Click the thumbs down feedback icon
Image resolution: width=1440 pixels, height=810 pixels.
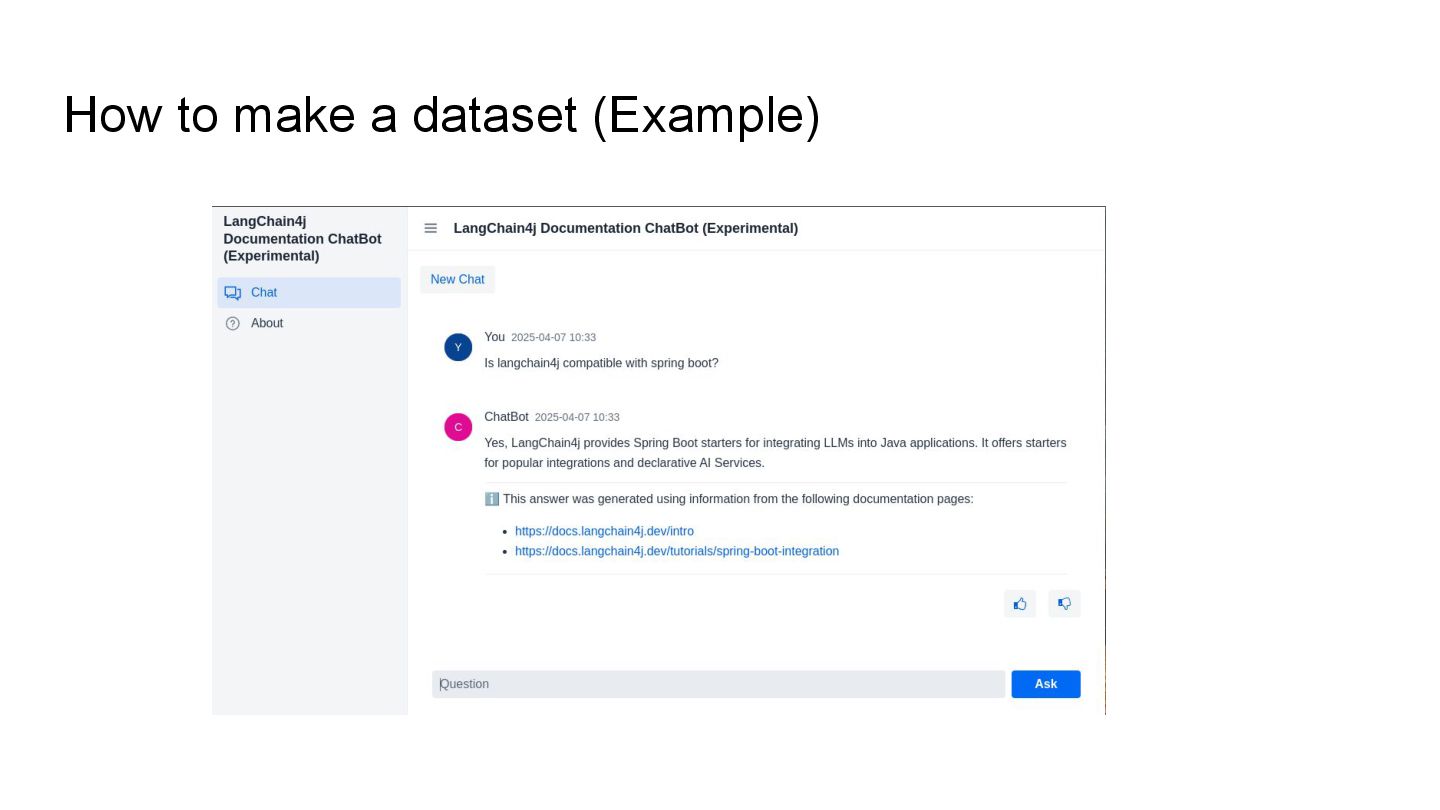1064,604
